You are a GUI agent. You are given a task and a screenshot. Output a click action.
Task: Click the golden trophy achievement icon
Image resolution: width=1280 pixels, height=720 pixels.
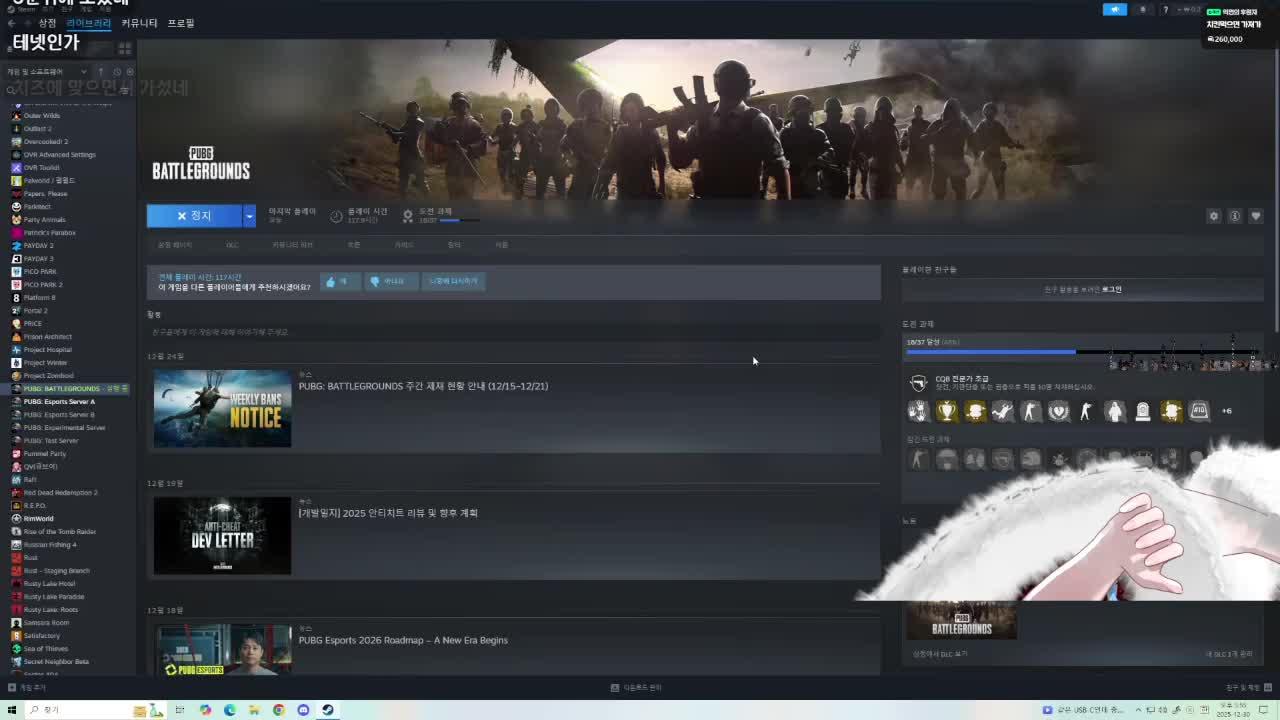click(946, 411)
